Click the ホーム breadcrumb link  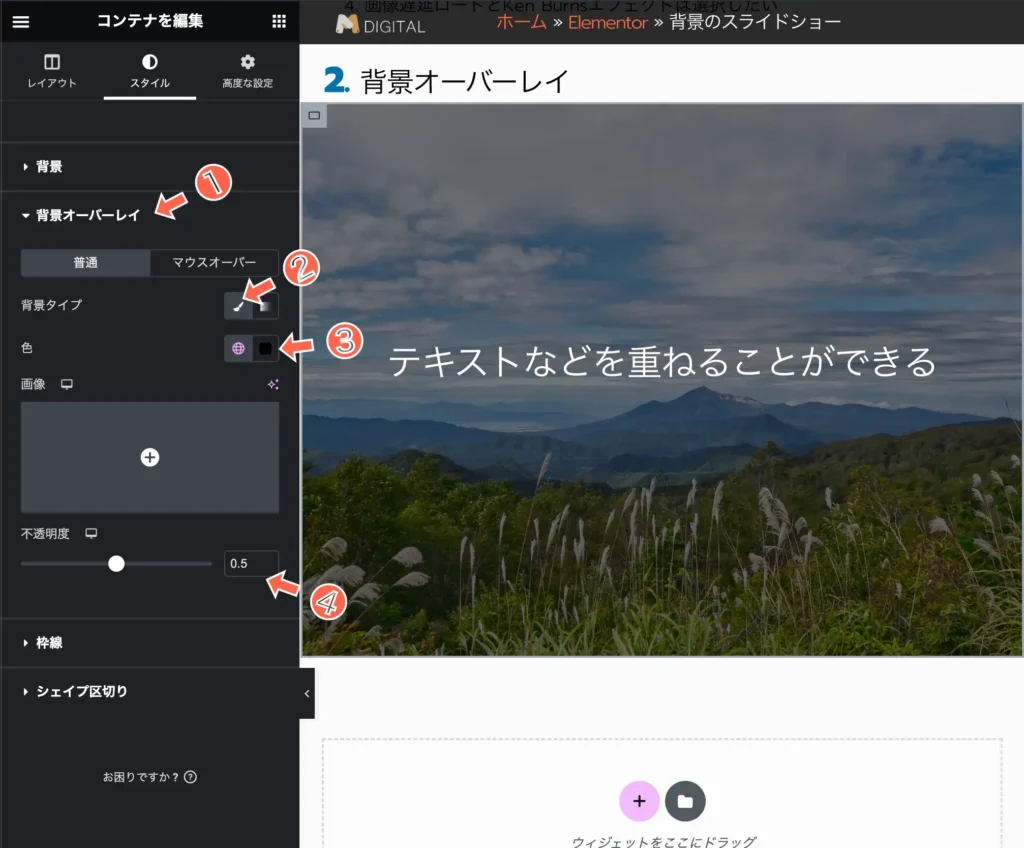tap(521, 21)
